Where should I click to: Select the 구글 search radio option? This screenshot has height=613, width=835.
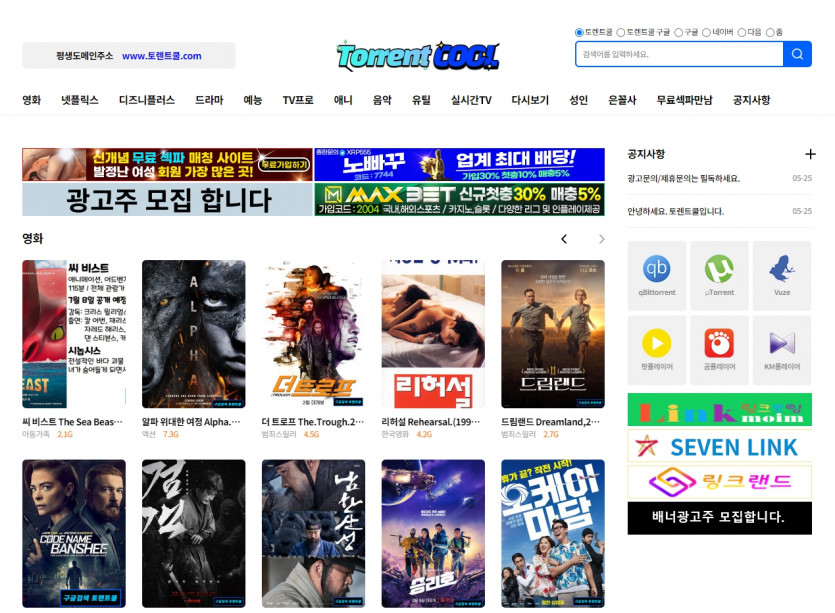pos(679,32)
